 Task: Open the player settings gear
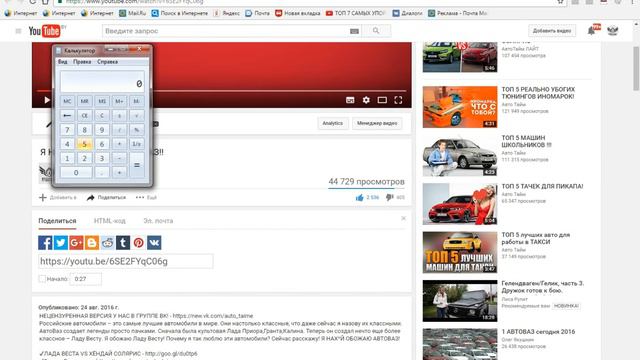point(366,100)
